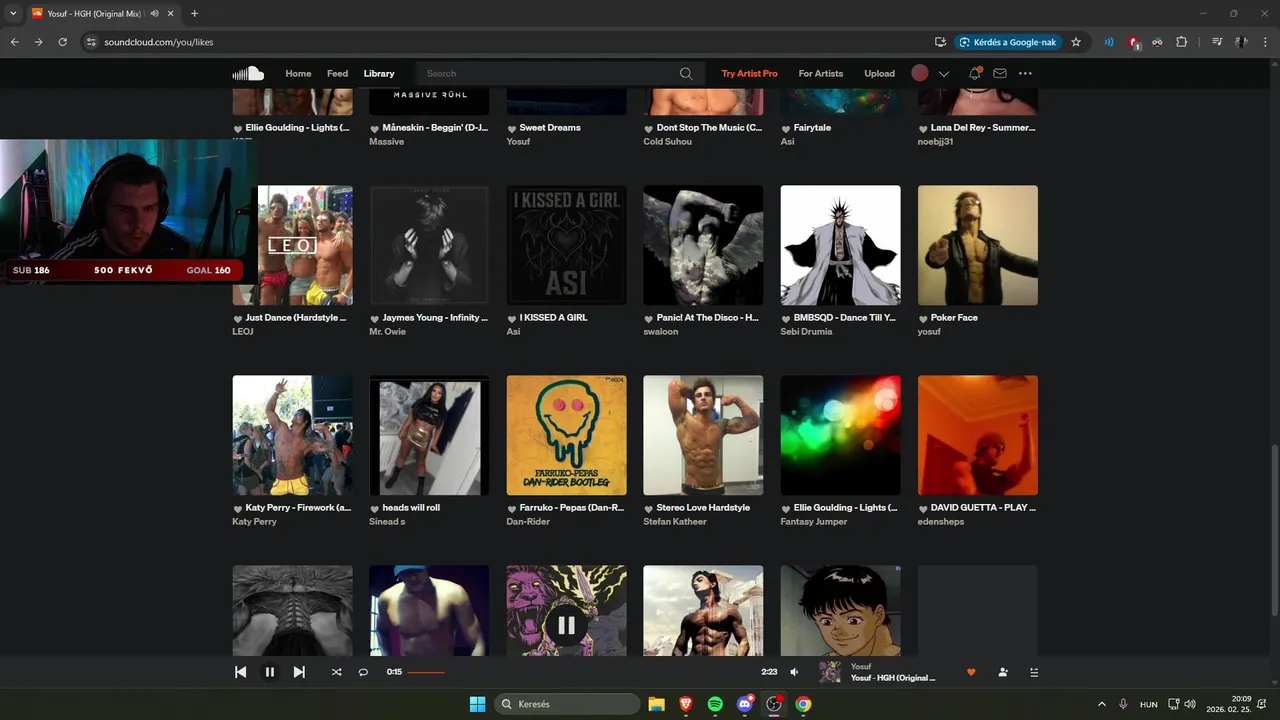
Task: Open the next up queue icon
Action: [1034, 672]
